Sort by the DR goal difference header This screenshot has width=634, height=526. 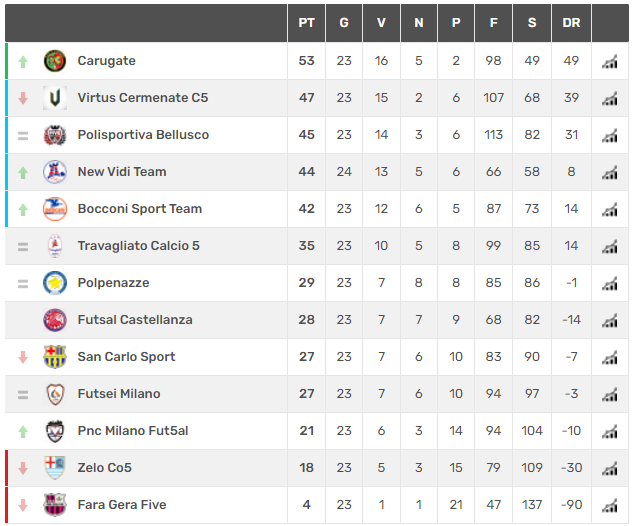(x=571, y=23)
